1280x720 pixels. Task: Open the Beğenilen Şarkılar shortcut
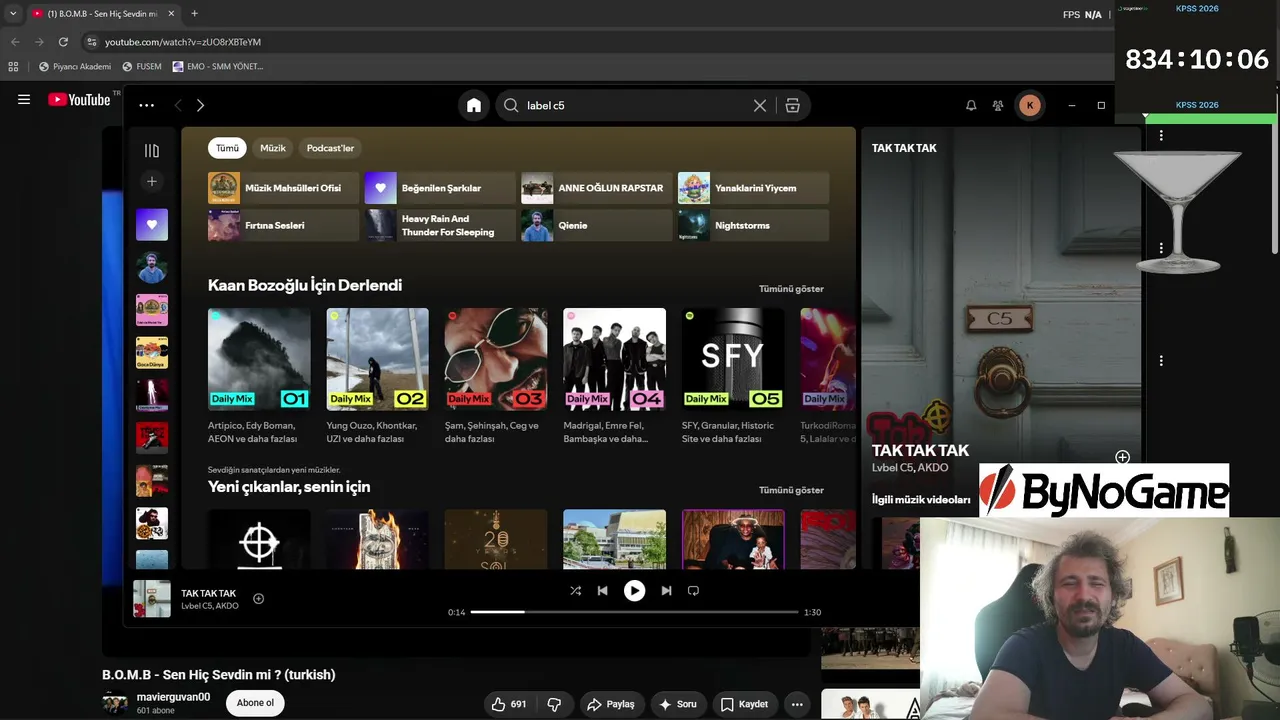point(440,188)
